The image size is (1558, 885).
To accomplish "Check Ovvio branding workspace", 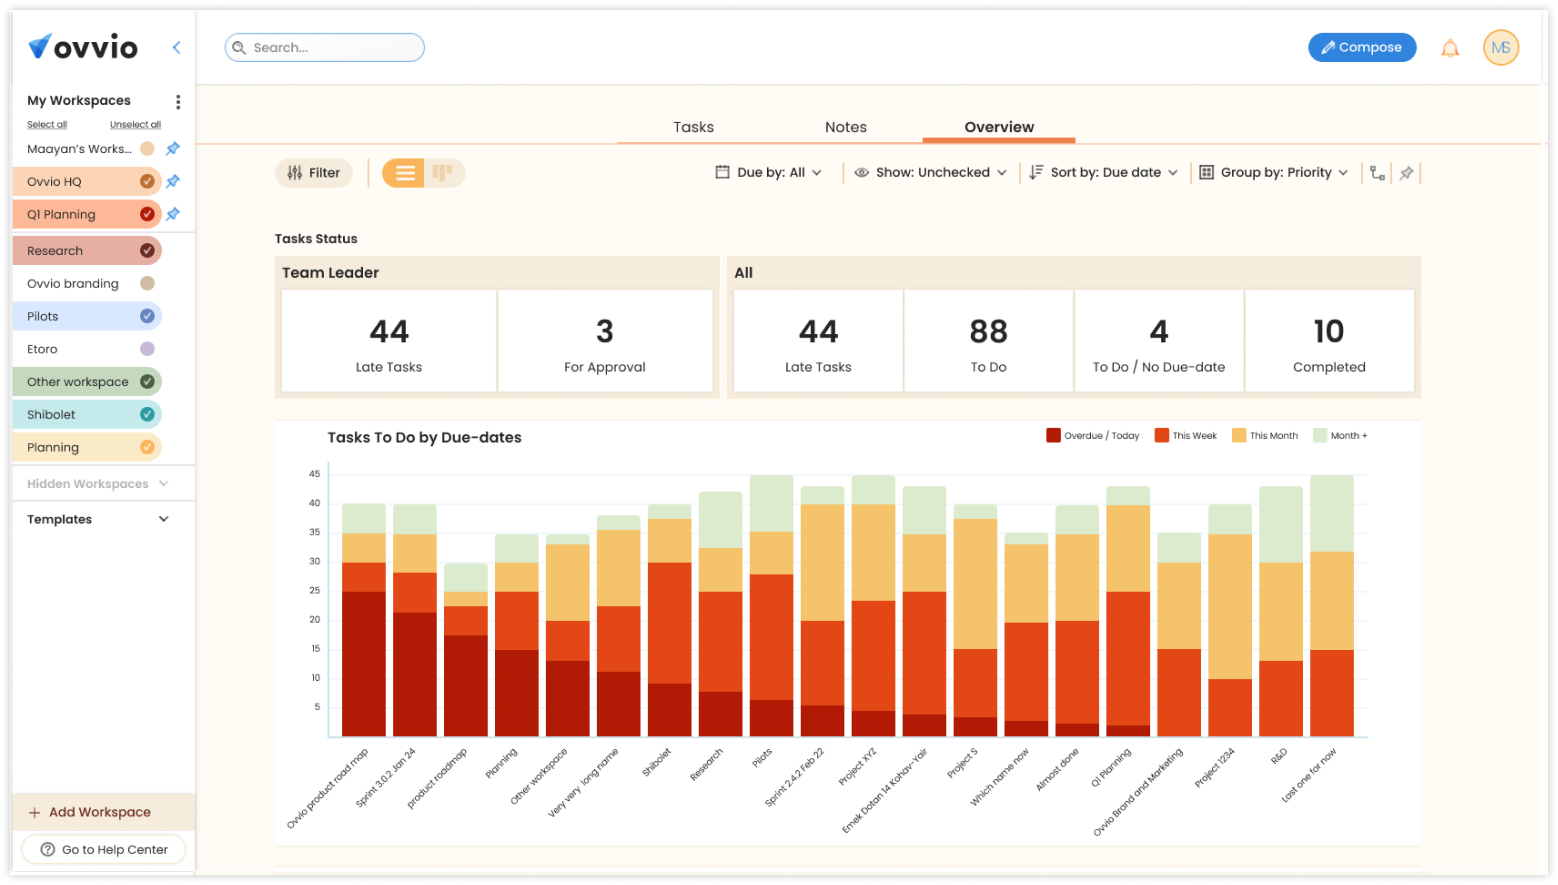I will tap(147, 284).
